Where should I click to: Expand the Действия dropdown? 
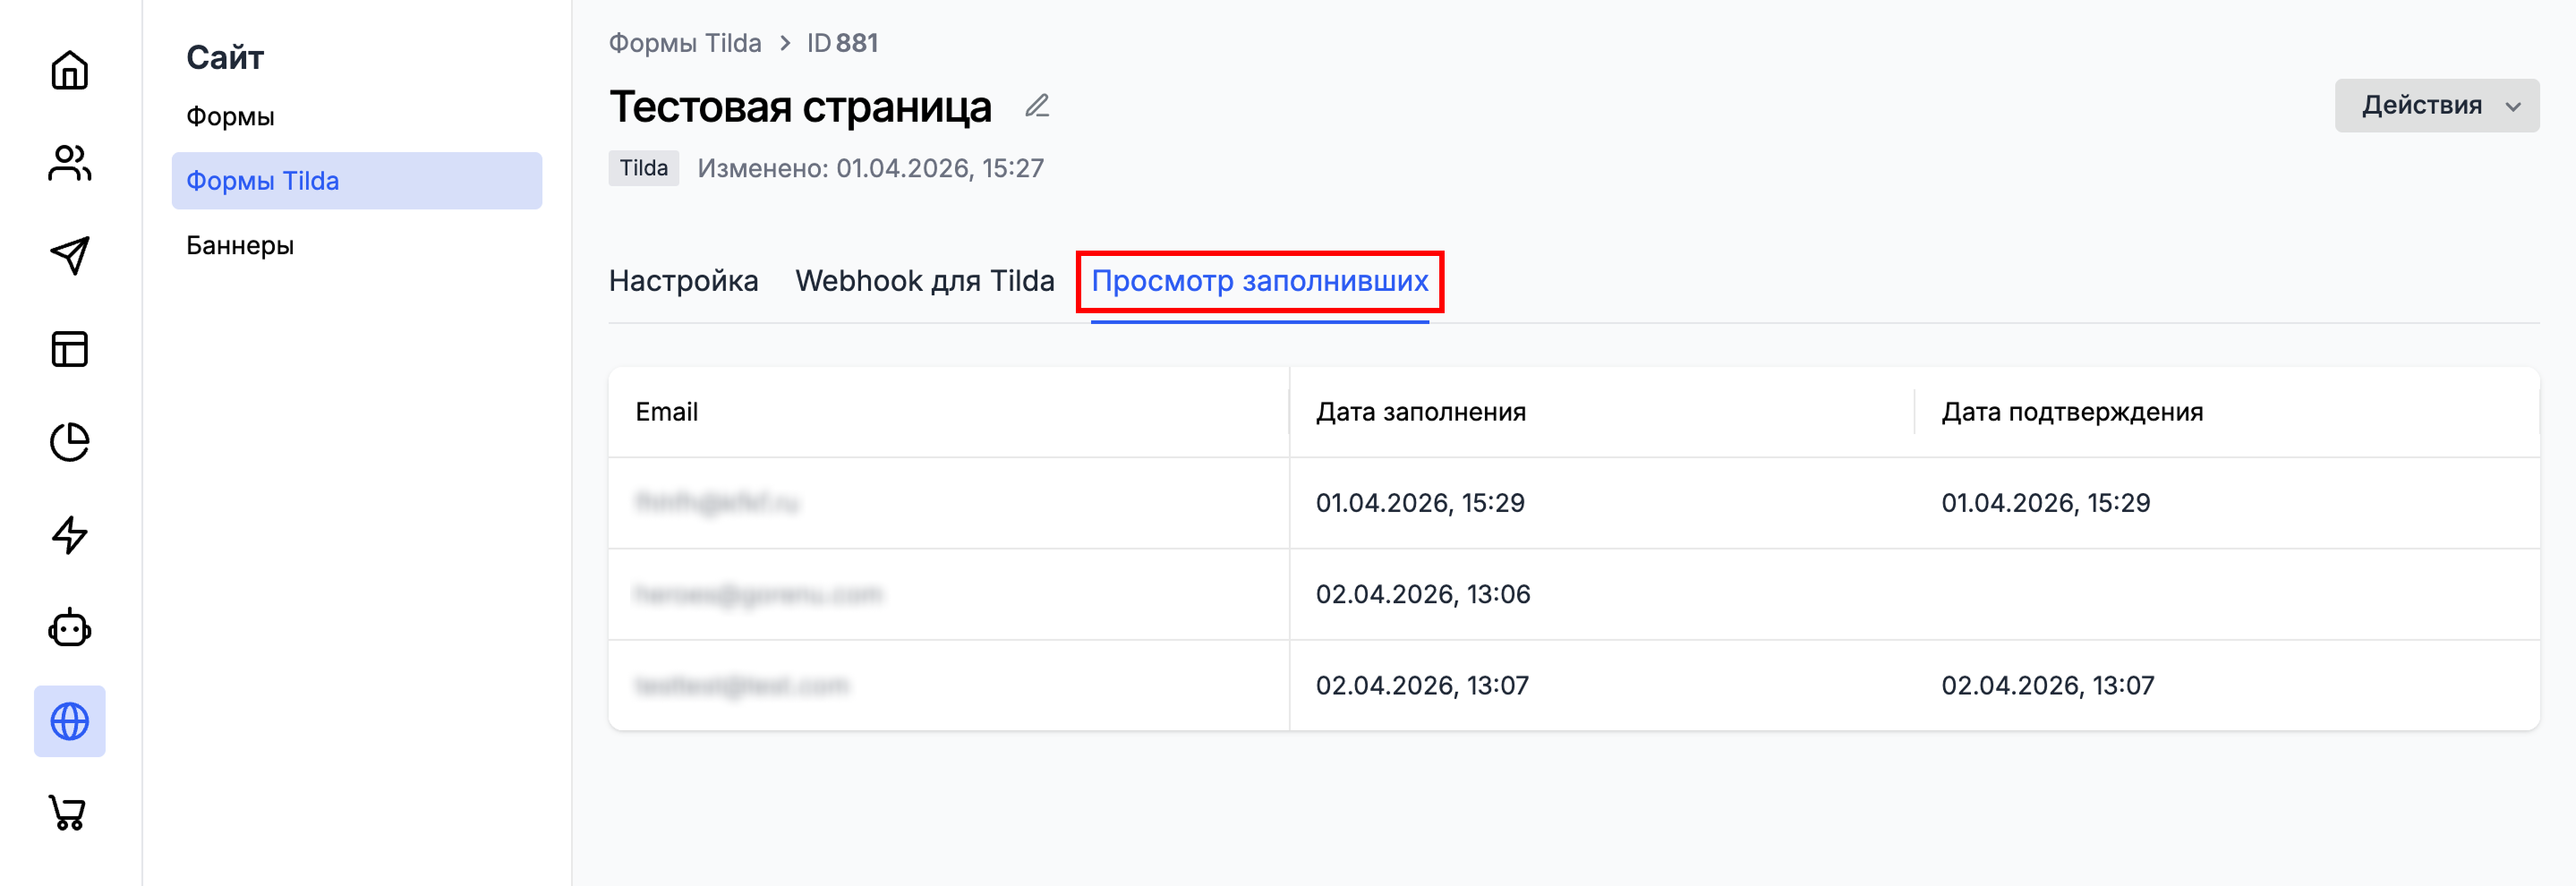point(2436,105)
